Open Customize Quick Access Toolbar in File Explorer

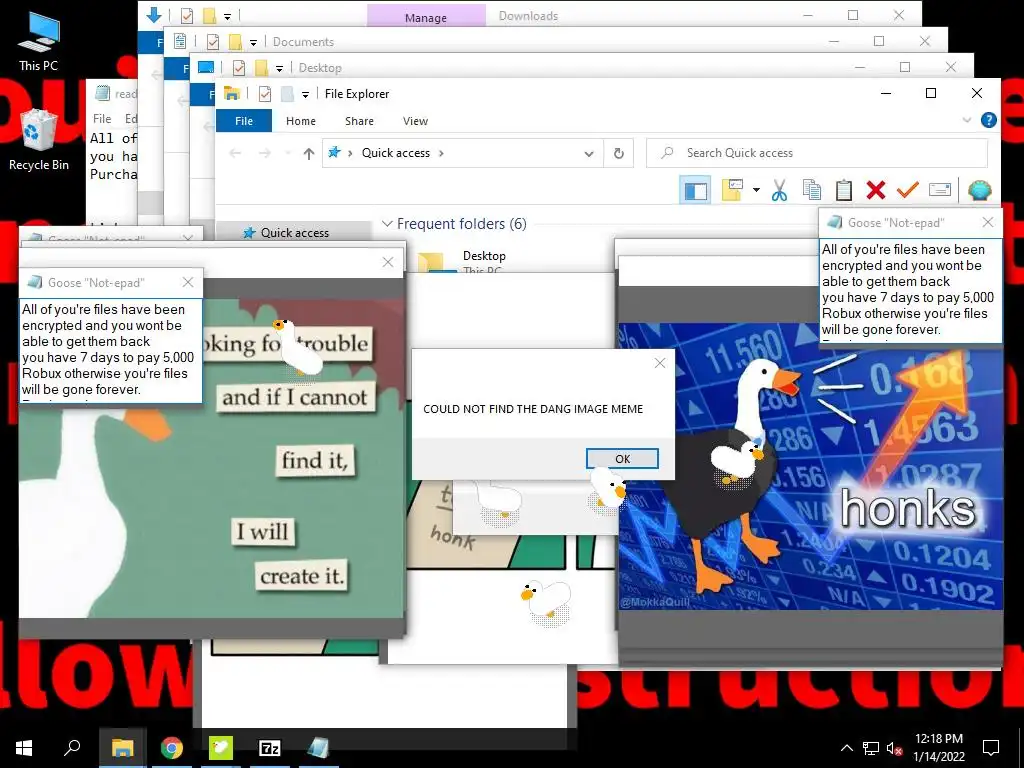click(305, 95)
